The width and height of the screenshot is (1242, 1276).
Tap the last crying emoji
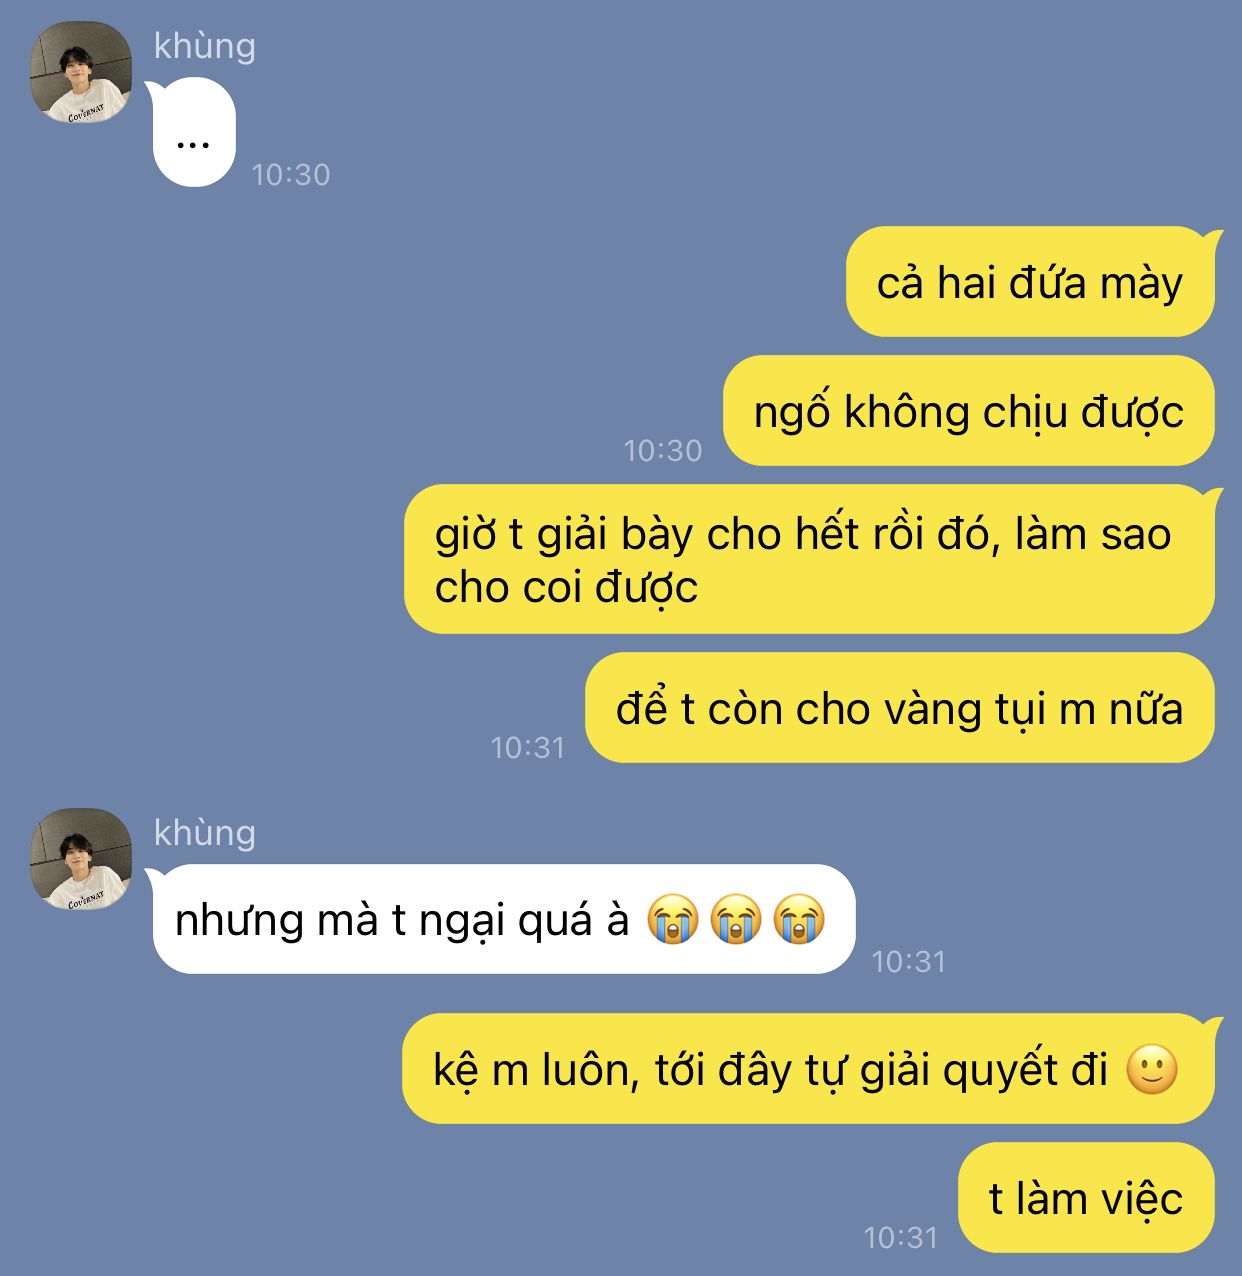799,919
